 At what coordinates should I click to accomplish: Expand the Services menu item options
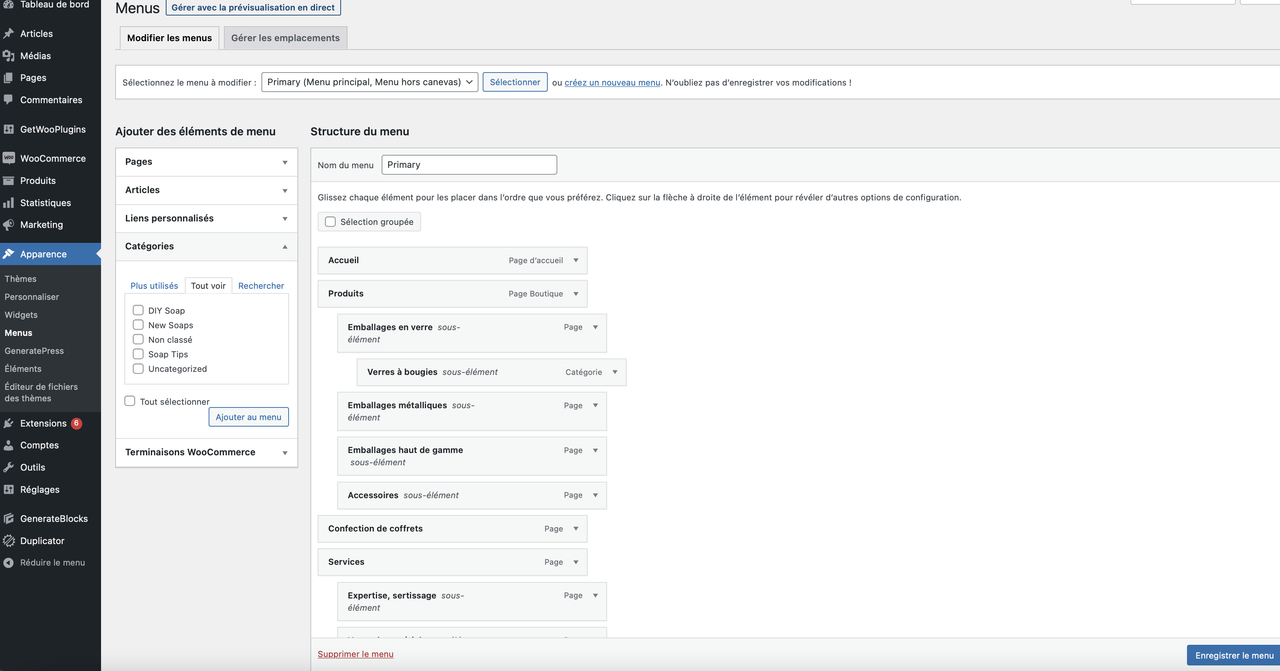[x=576, y=562]
